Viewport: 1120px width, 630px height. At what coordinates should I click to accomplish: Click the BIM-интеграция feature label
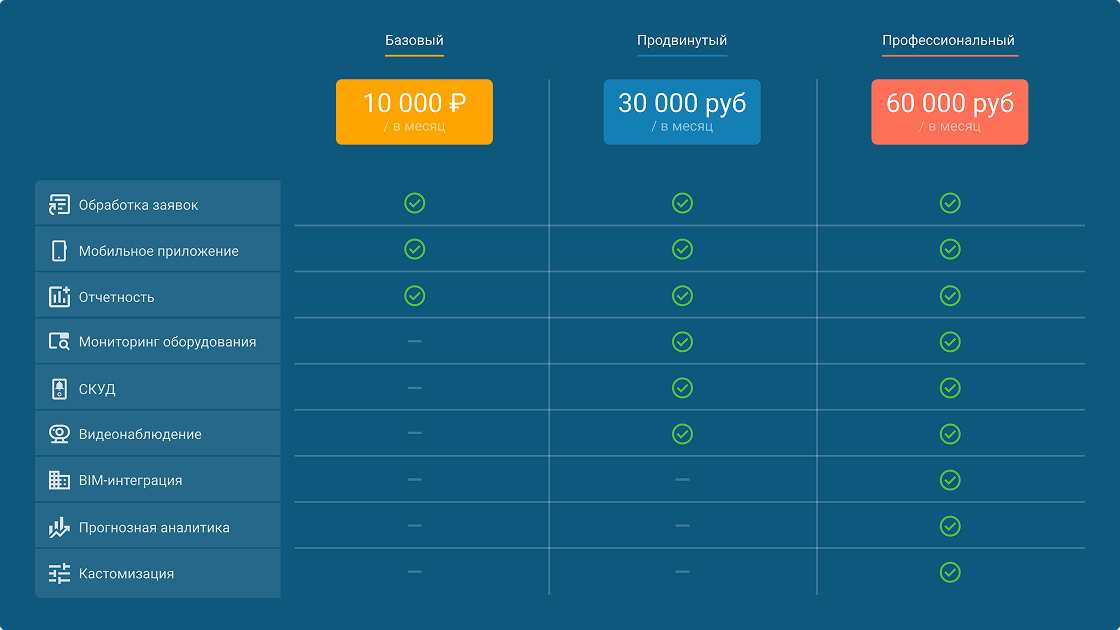point(131,481)
